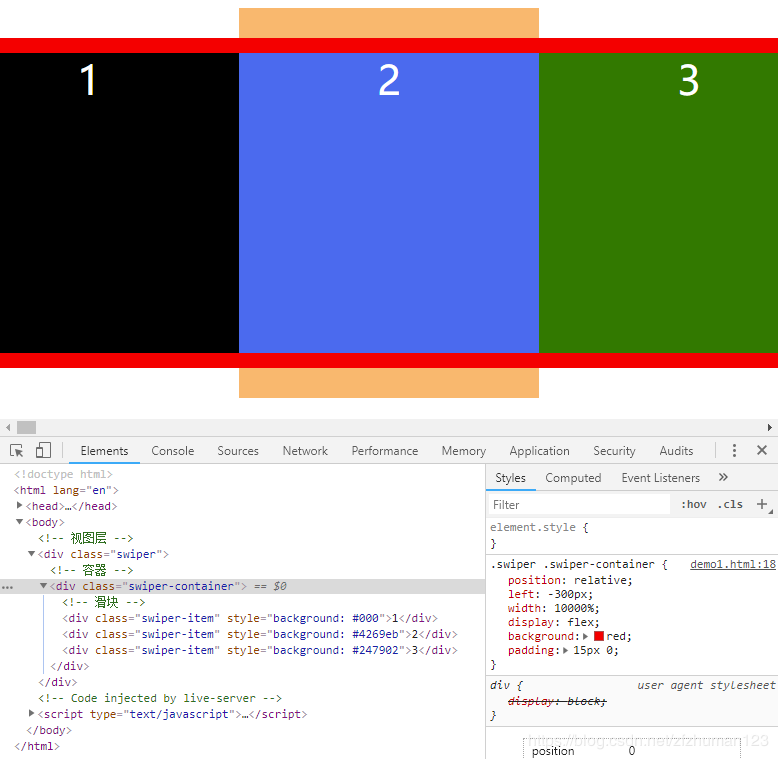
Task: Click the black slide labeled 1
Action: tap(120, 203)
